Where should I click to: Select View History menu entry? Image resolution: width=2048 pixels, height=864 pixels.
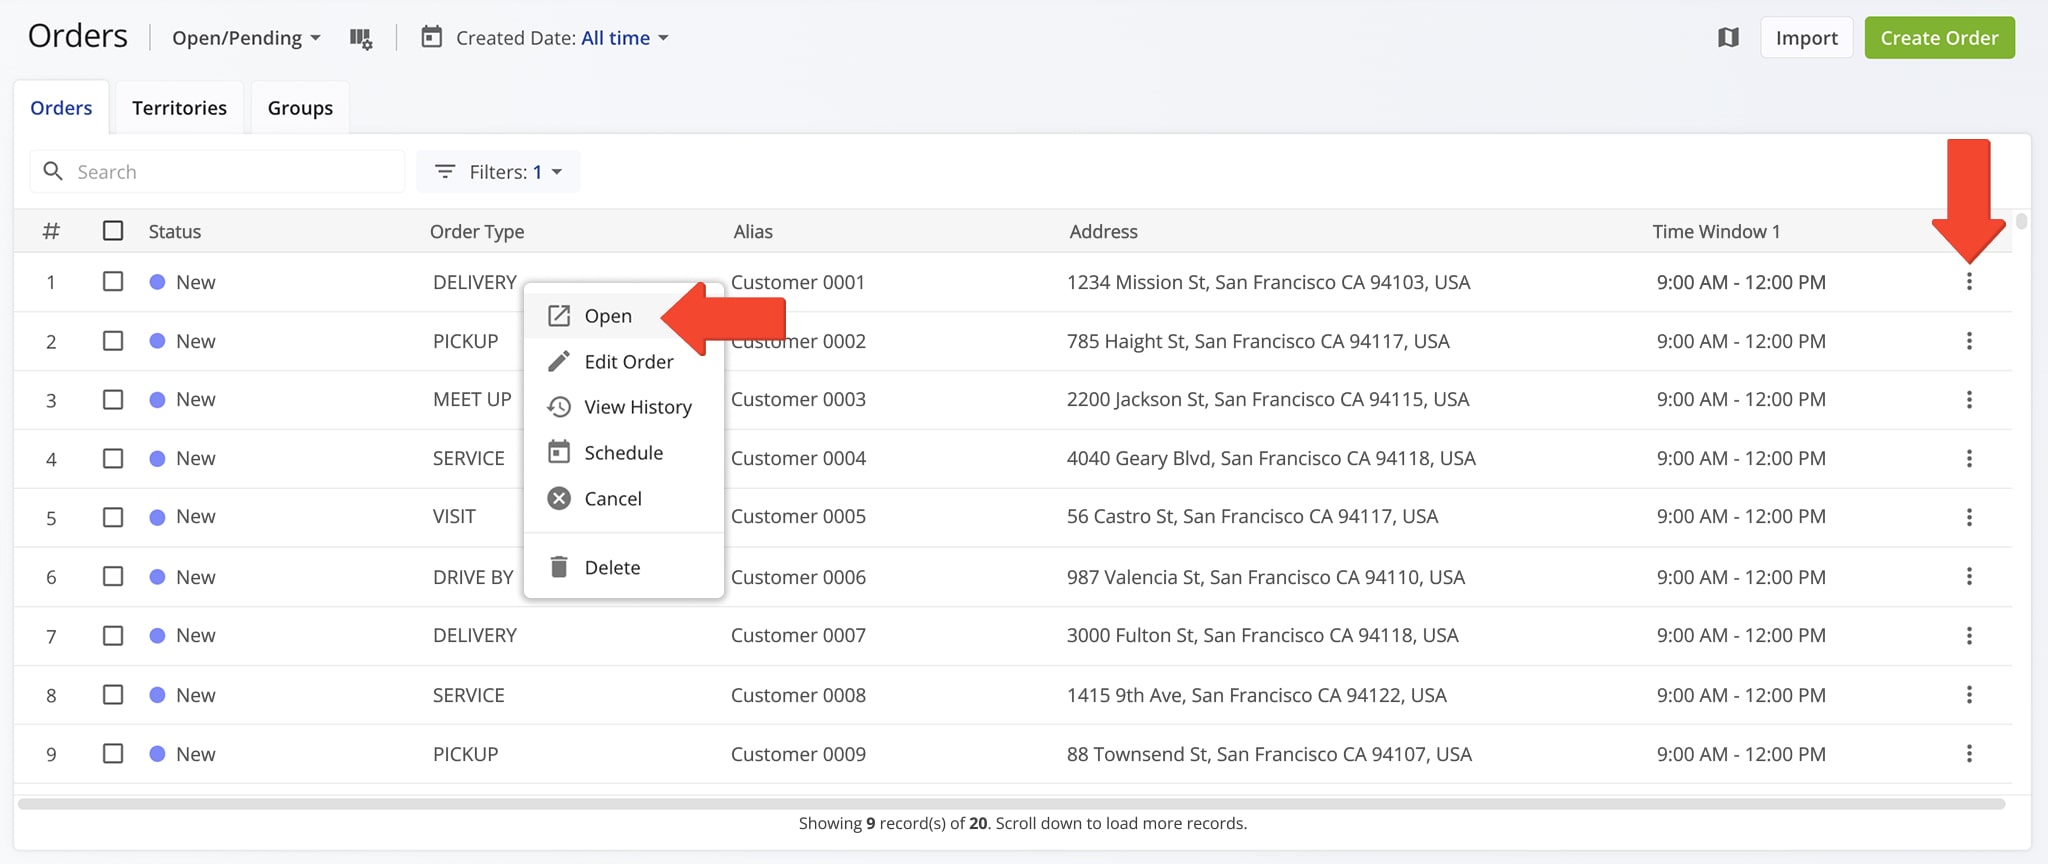coord(623,407)
